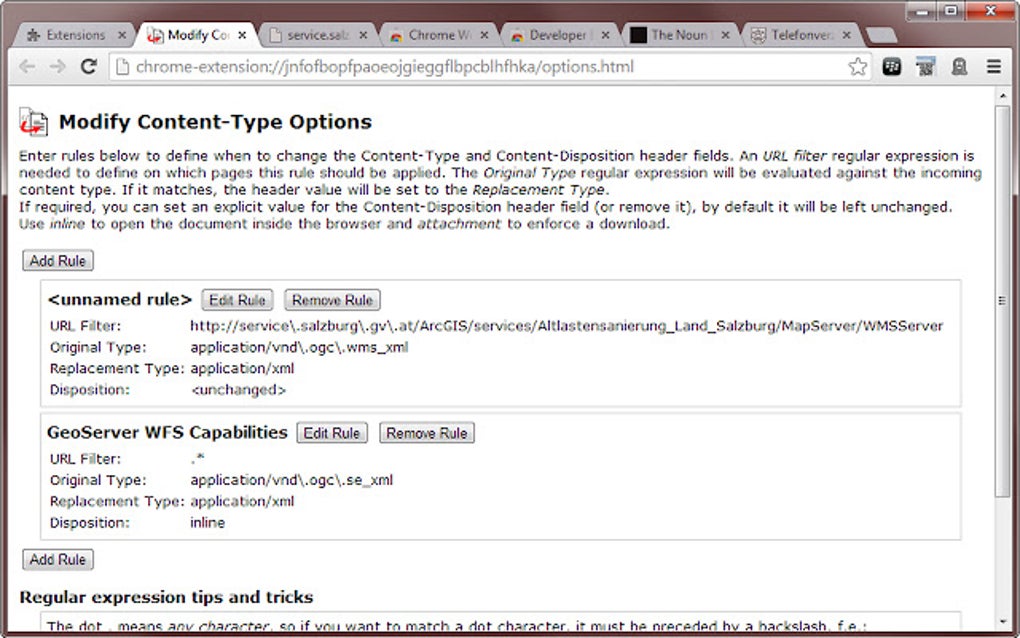Click the scrollbar up arrow
The height and width of the screenshot is (638, 1020).
[x=1002, y=96]
